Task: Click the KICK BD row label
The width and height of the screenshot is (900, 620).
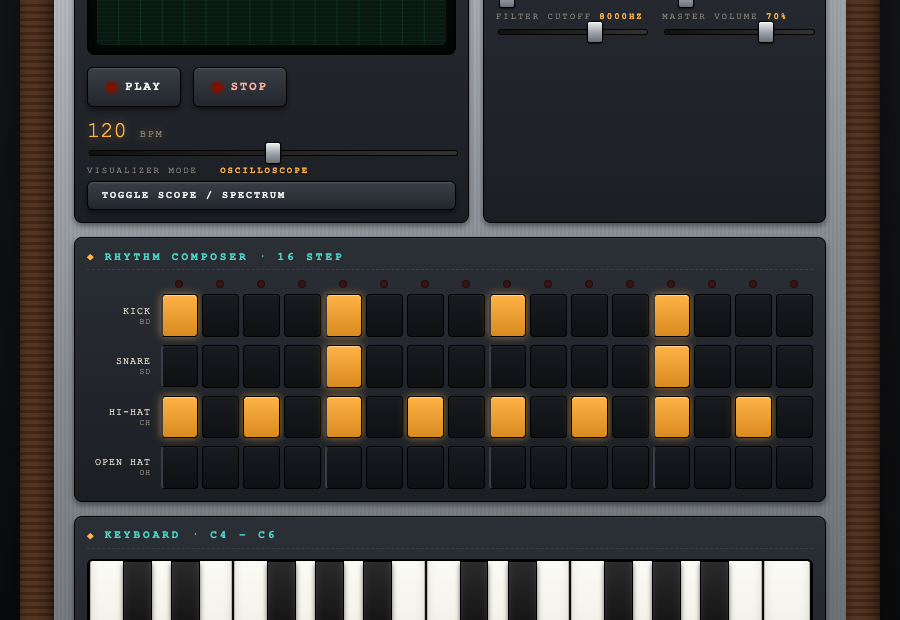Action: pyautogui.click(x=137, y=315)
